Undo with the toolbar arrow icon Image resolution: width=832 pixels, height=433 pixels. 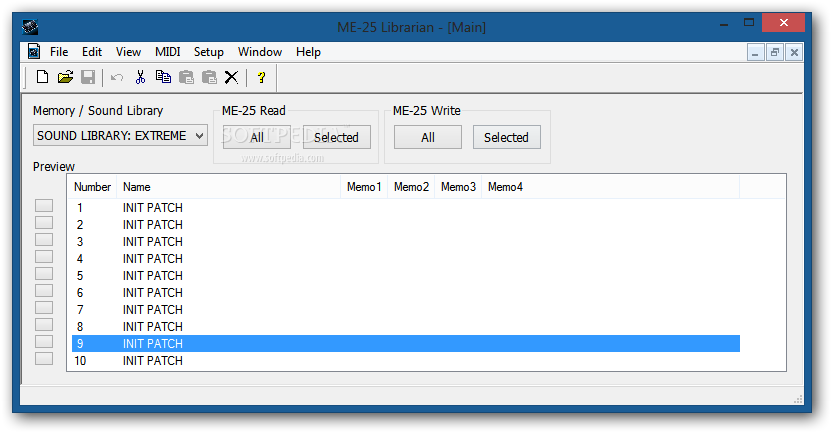tap(117, 78)
